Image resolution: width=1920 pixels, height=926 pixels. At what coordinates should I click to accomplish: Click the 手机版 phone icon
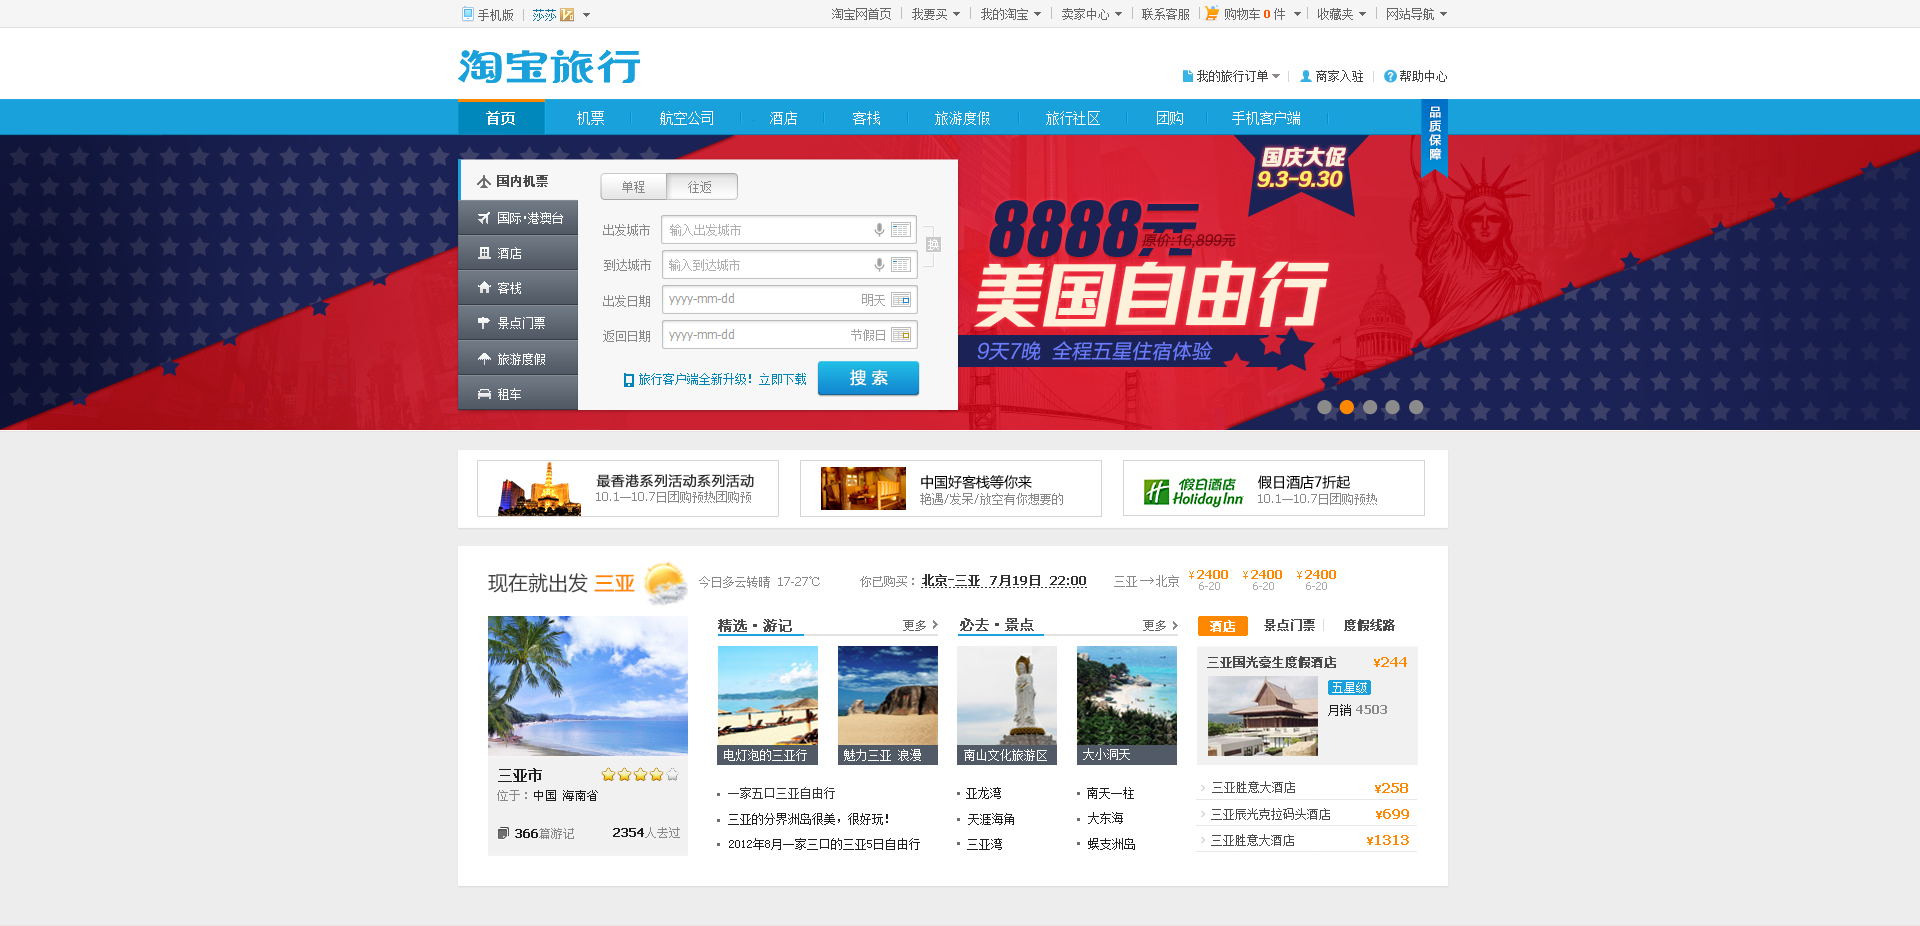pos(467,14)
